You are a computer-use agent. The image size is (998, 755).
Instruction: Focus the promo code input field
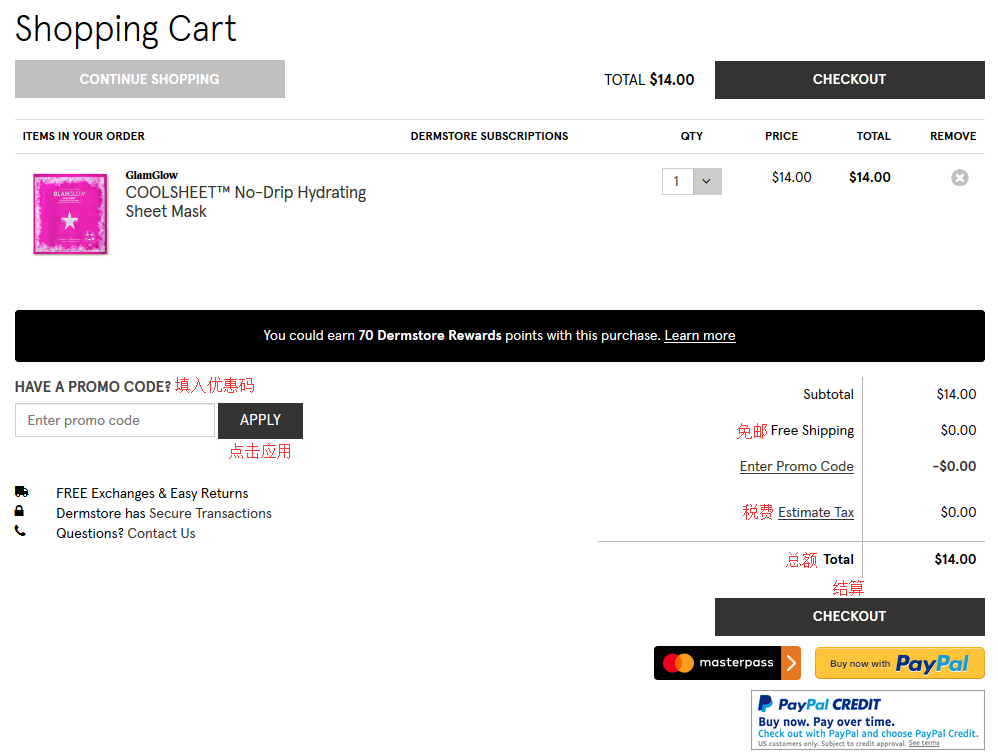coord(115,420)
